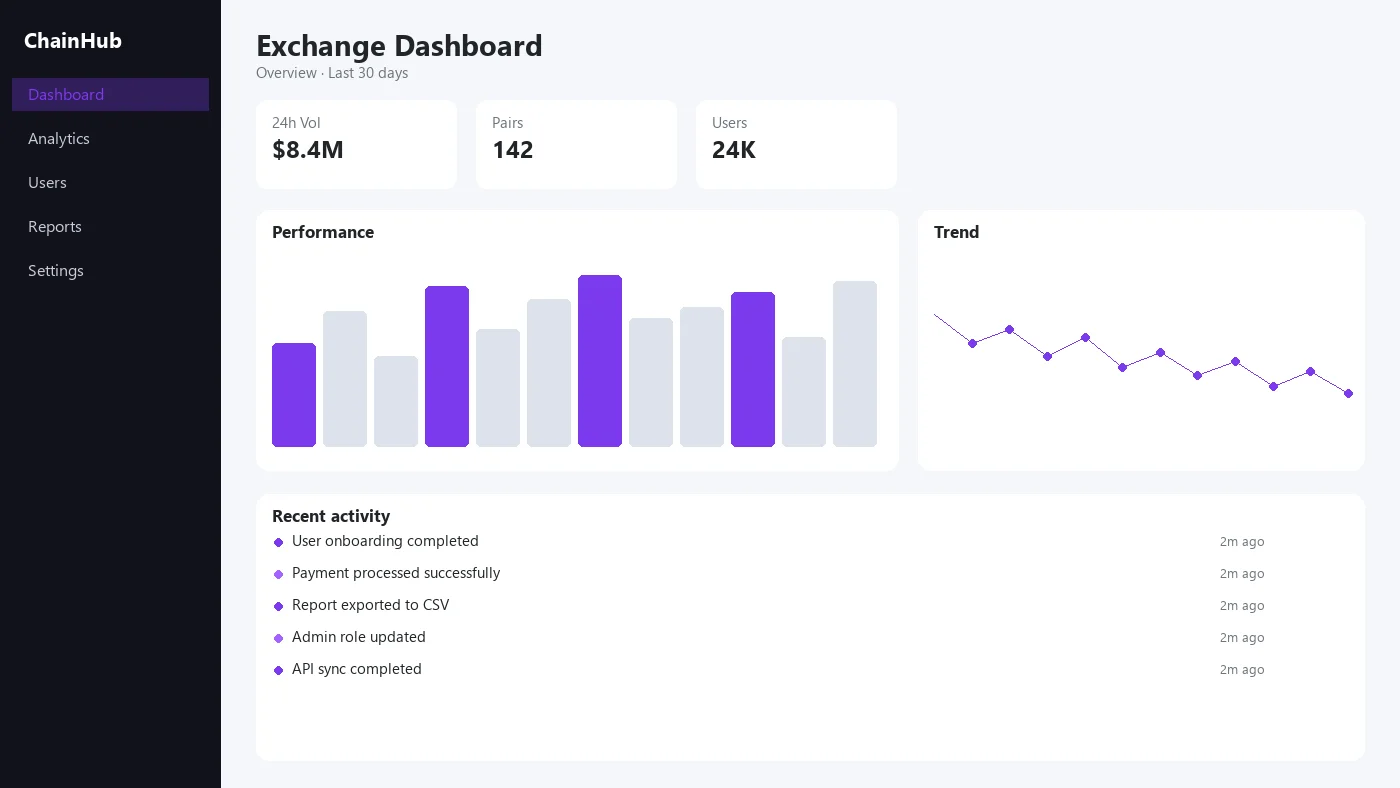
Task: Click '2m ago' timestamp for User onboarding completed
Action: tap(1242, 542)
